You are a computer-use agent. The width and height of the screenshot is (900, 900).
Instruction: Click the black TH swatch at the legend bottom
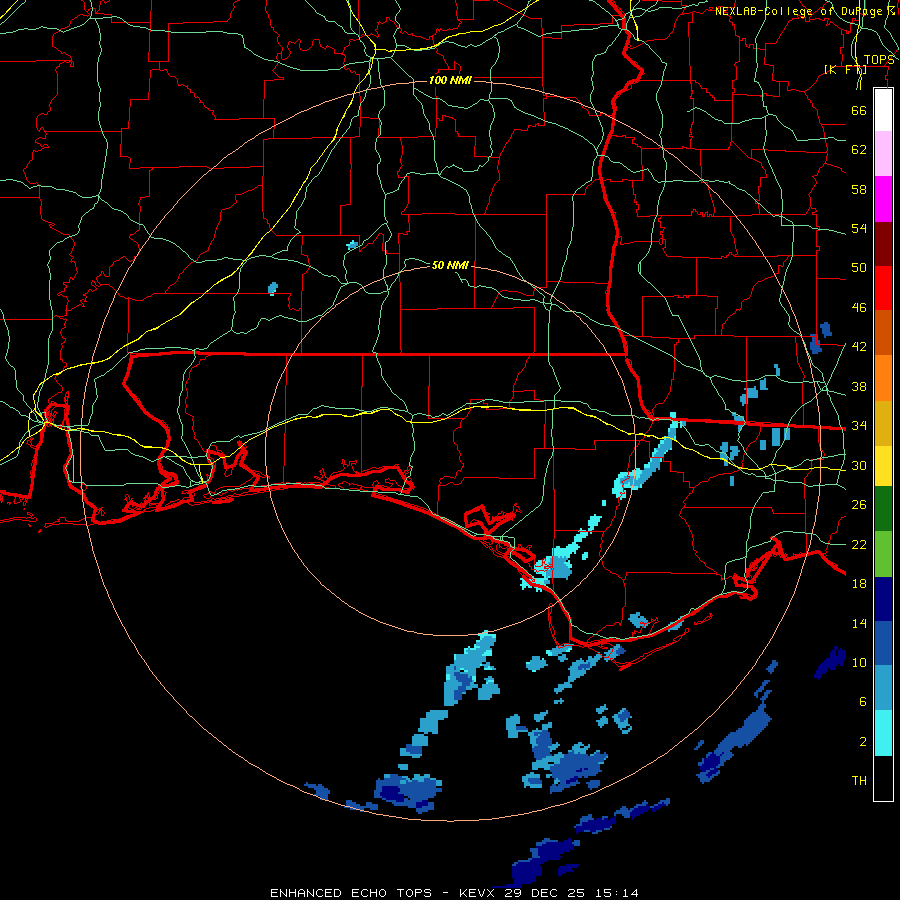click(883, 778)
